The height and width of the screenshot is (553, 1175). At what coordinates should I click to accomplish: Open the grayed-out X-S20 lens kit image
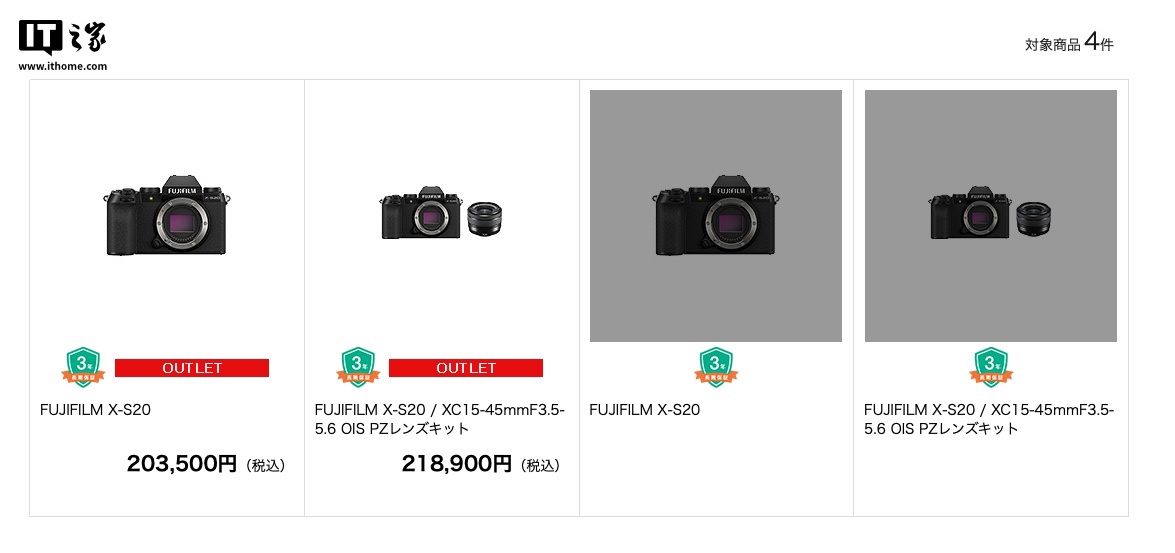pyautogui.click(x=991, y=216)
